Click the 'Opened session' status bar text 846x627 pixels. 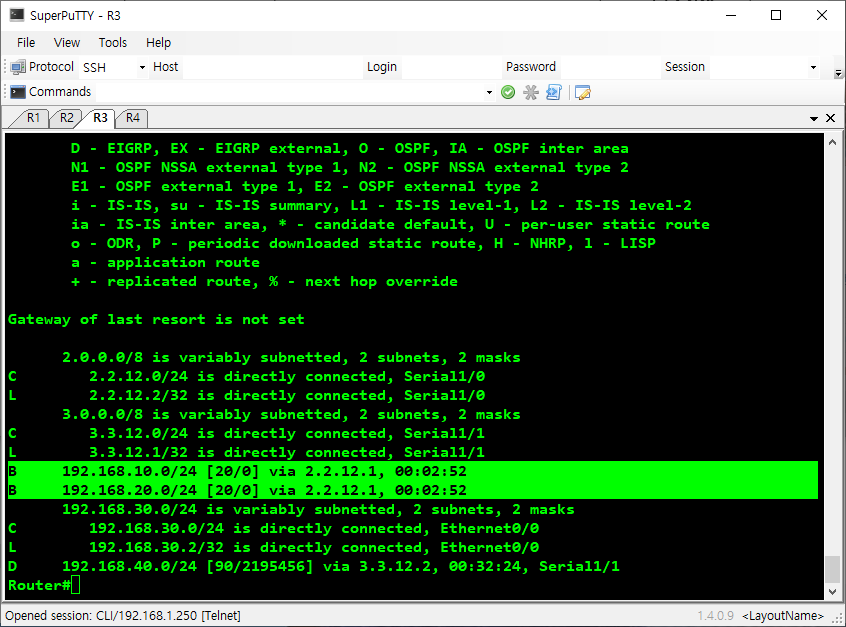point(123,616)
